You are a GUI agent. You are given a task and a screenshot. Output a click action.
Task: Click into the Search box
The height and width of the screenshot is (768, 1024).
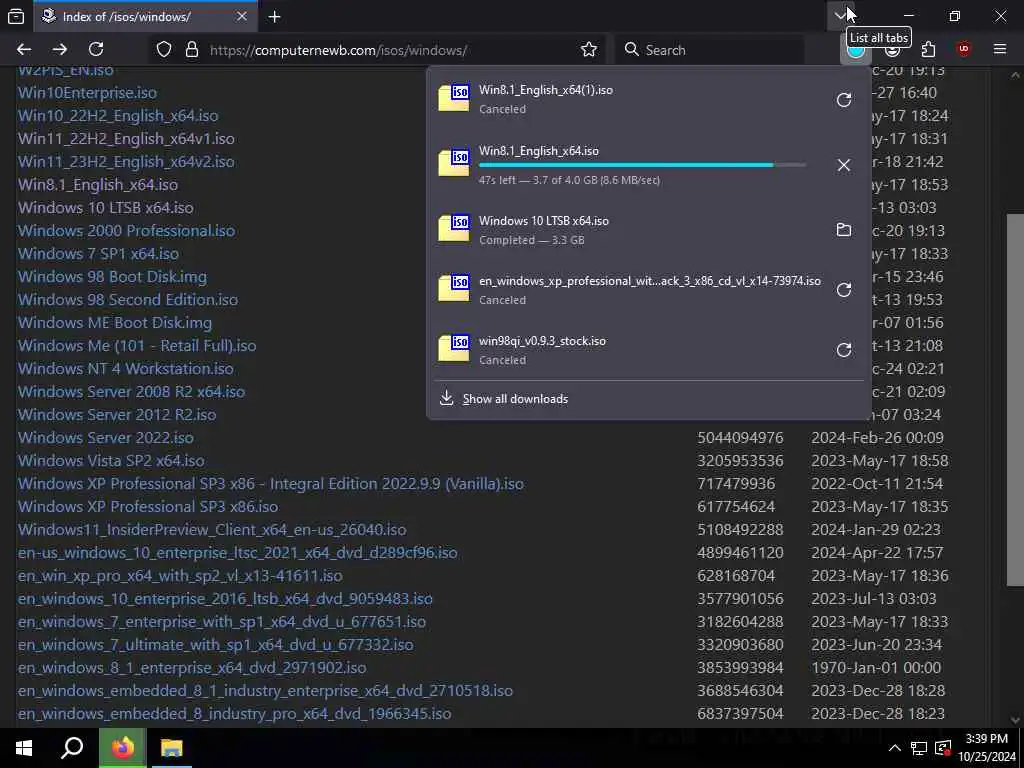[x=709, y=50]
